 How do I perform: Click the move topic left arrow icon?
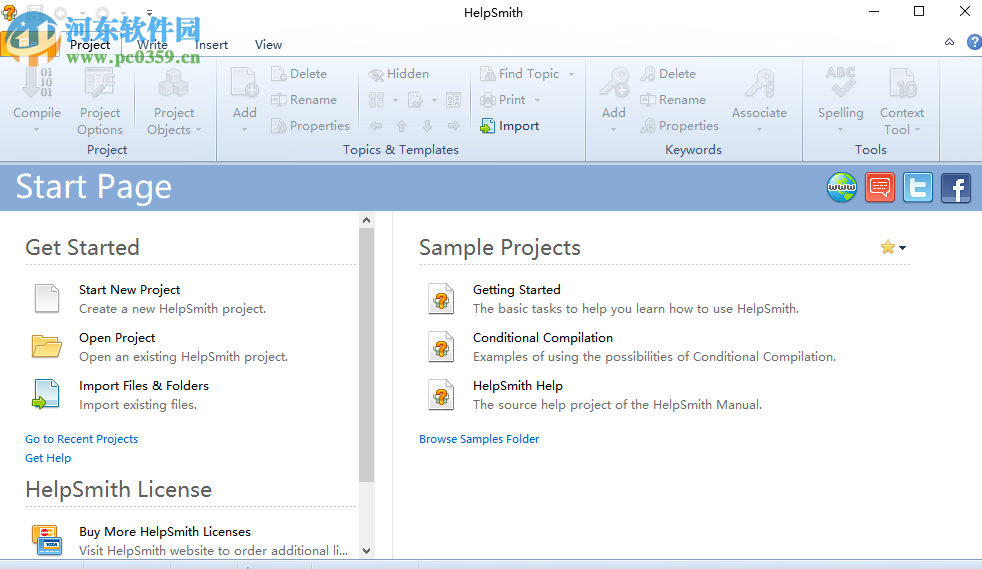click(376, 126)
